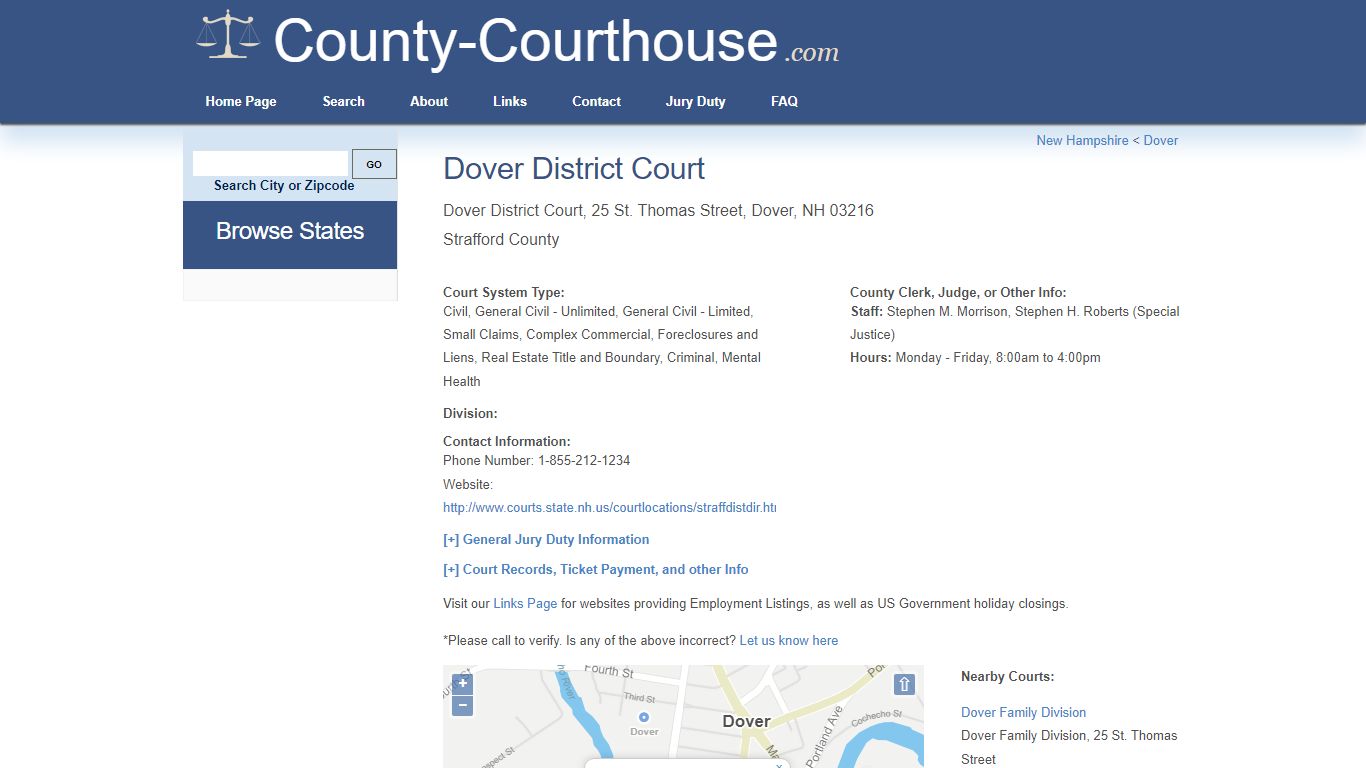The image size is (1366, 768).
Task: Click the Strafford County text
Action: point(501,240)
